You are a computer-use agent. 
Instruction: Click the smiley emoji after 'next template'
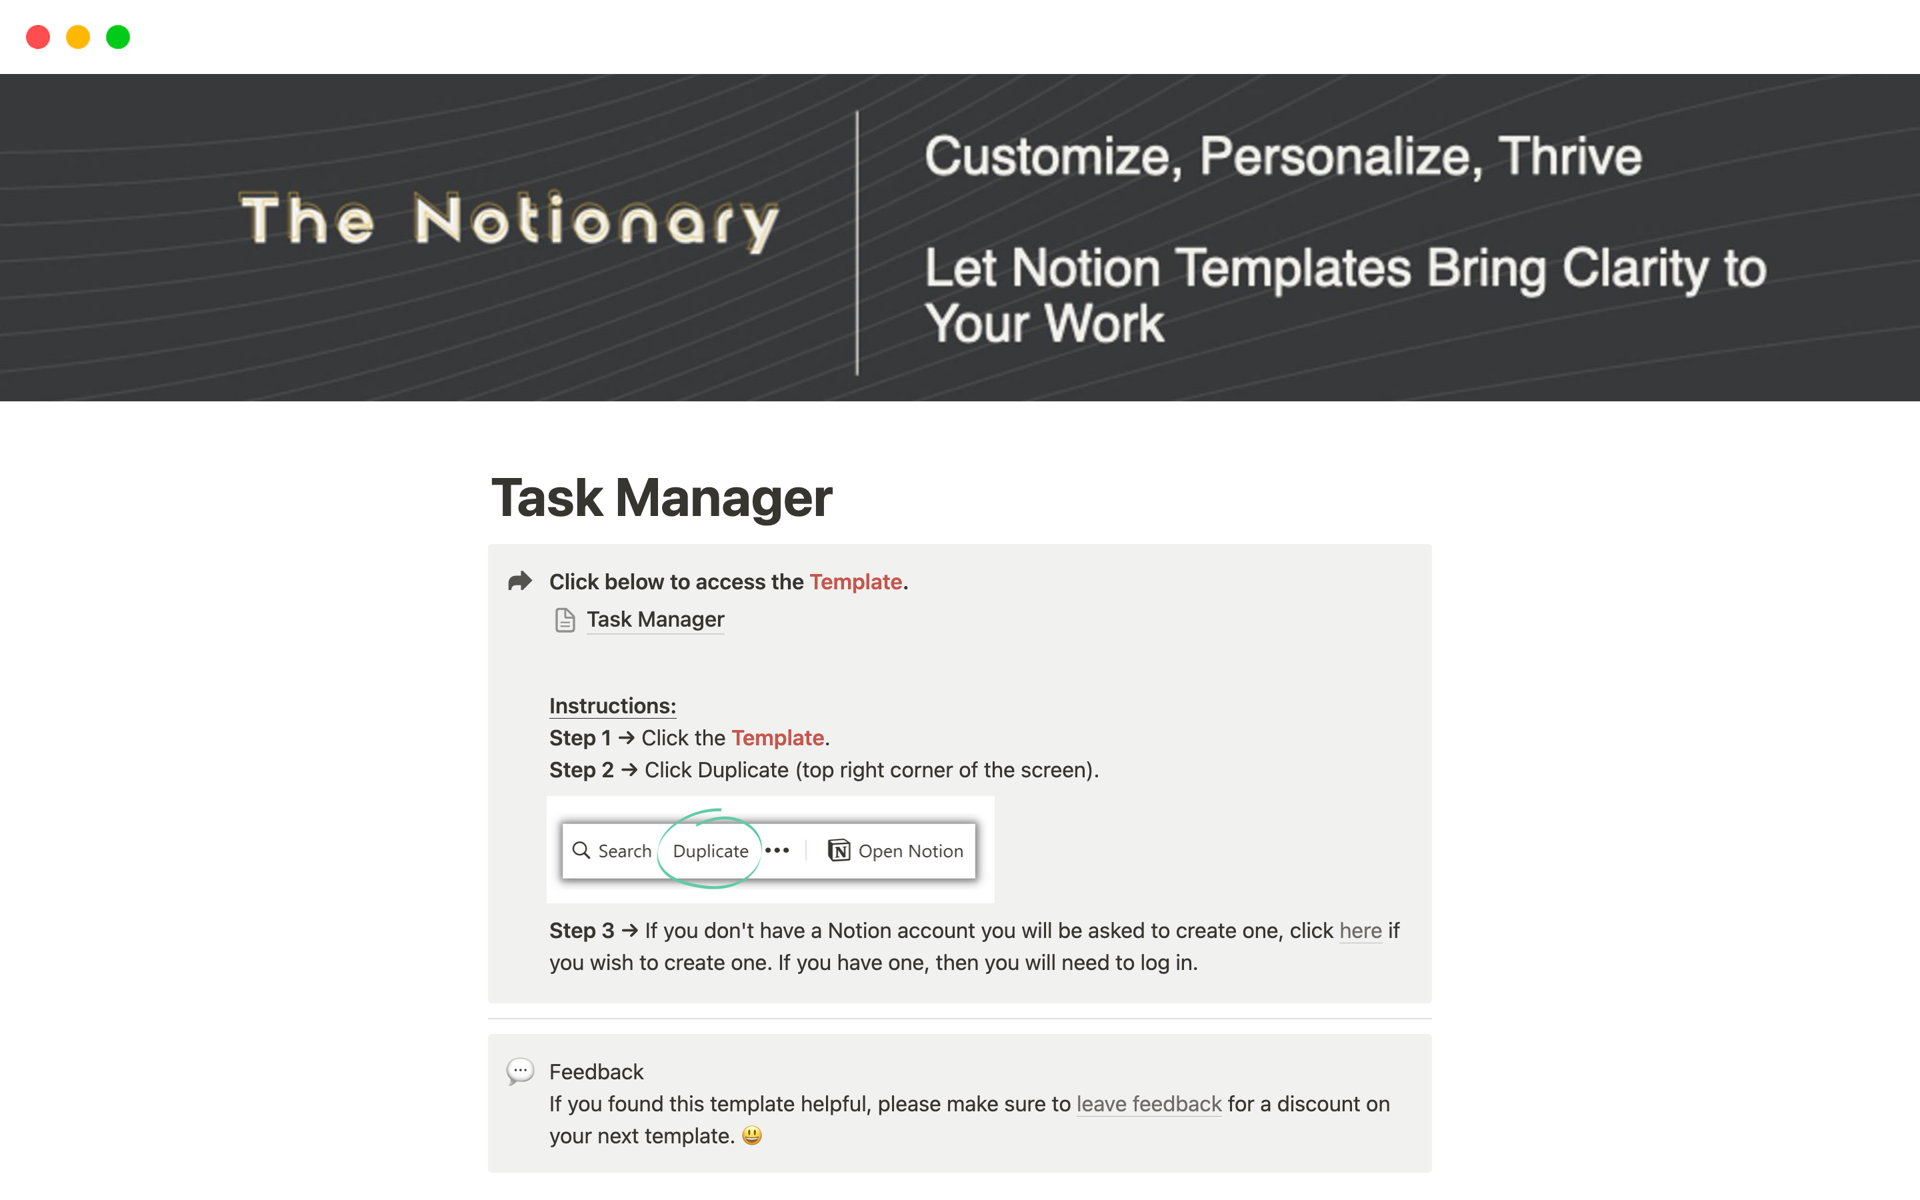(x=752, y=1135)
